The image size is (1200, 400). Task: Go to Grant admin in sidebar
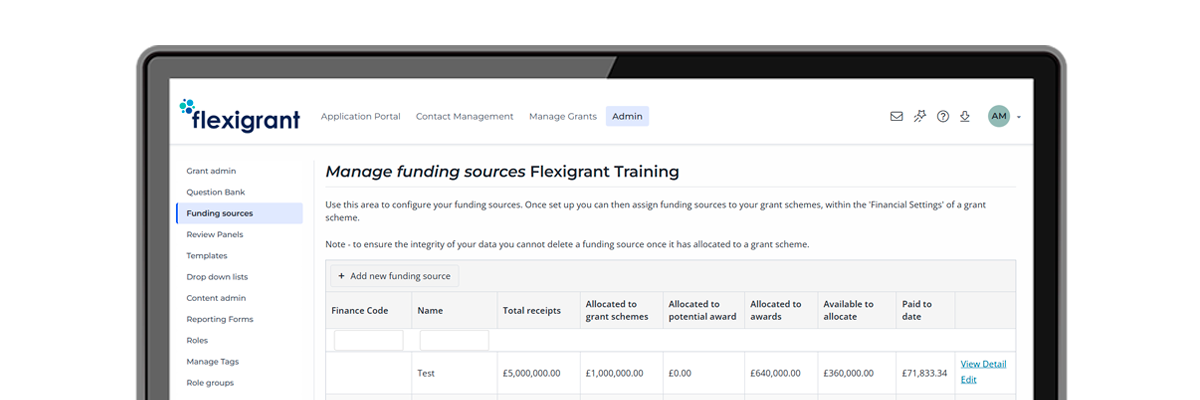pyautogui.click(x=211, y=171)
